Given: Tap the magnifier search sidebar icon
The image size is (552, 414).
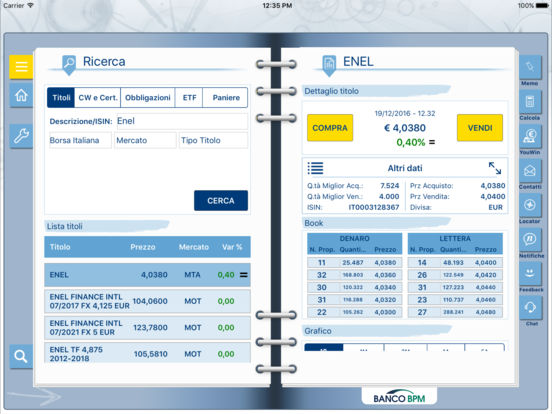Looking at the screenshot, I should pos(21,356).
